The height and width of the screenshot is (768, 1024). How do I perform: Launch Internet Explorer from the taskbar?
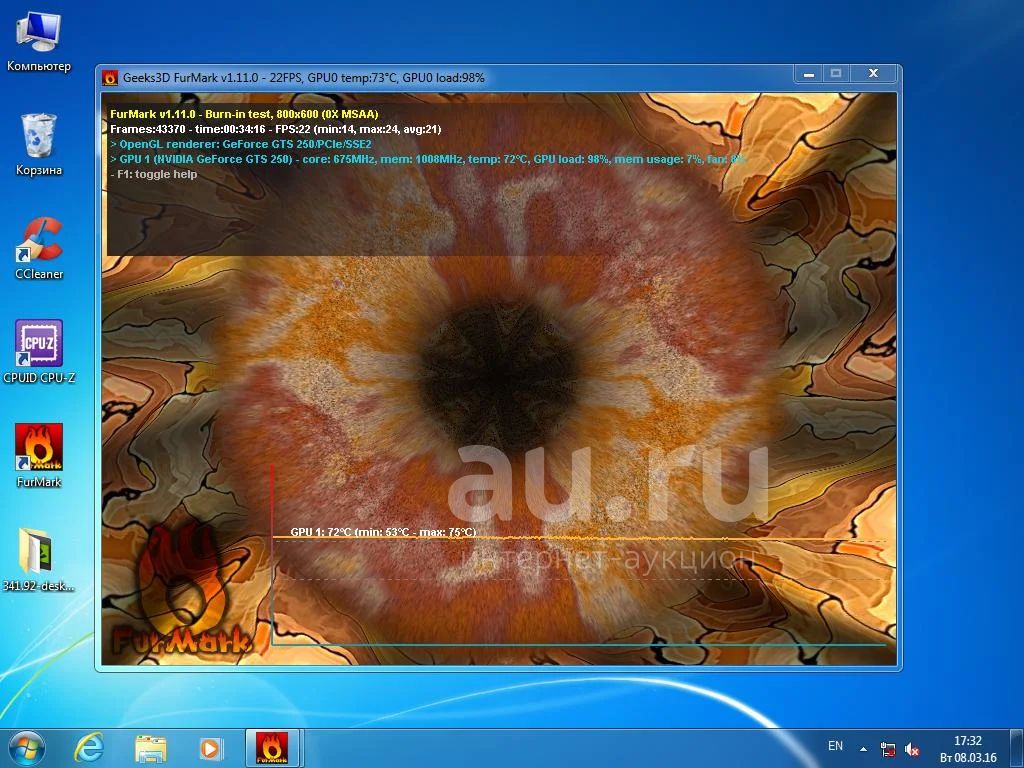[x=89, y=748]
